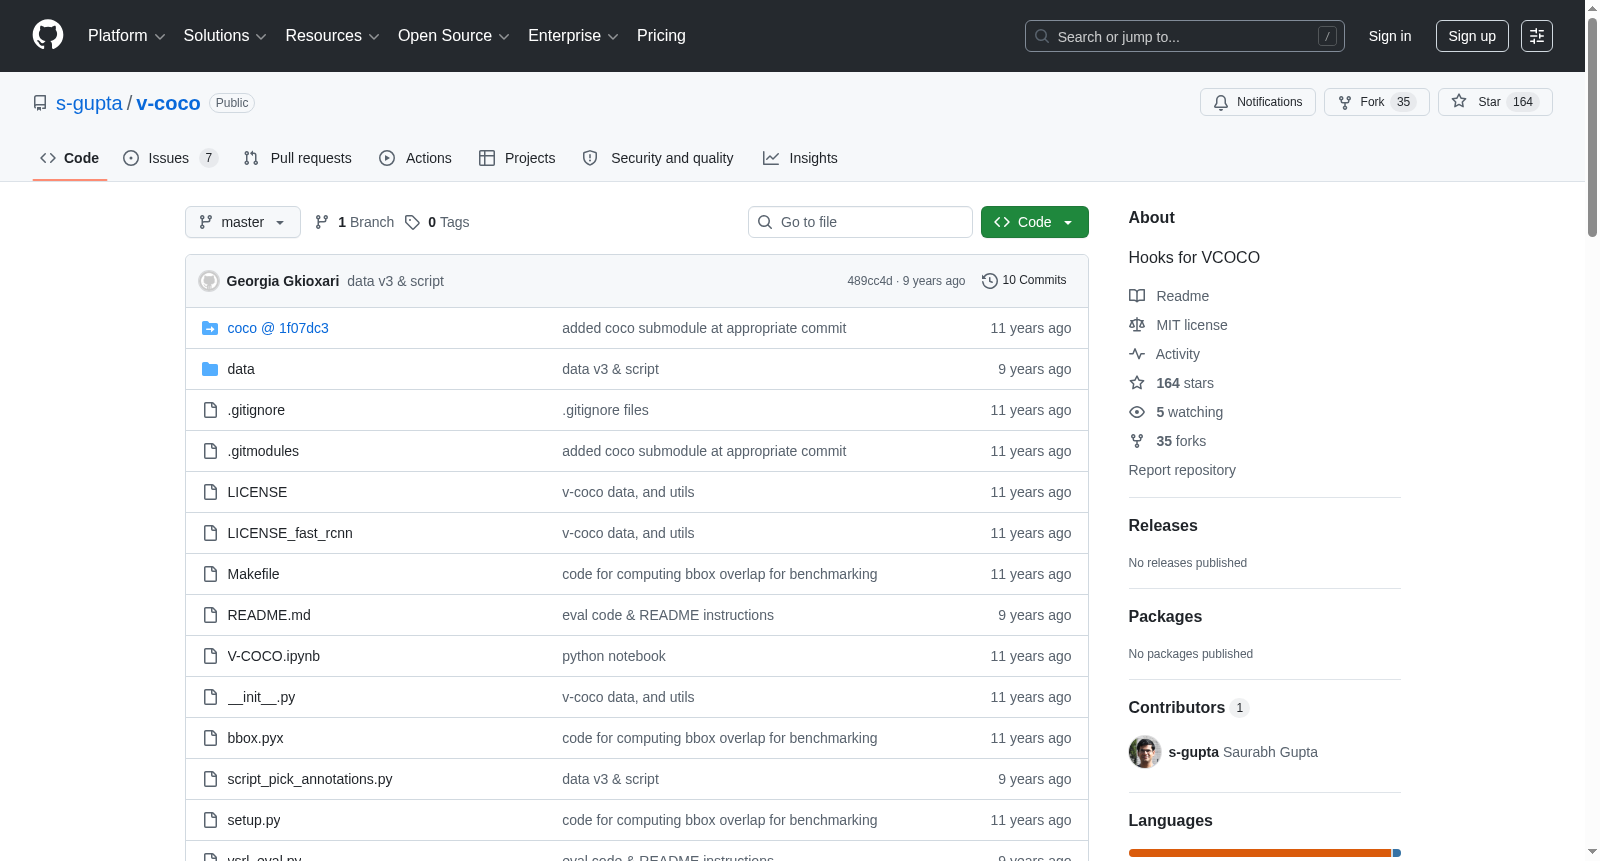Open the .gitmodules file

[263, 451]
